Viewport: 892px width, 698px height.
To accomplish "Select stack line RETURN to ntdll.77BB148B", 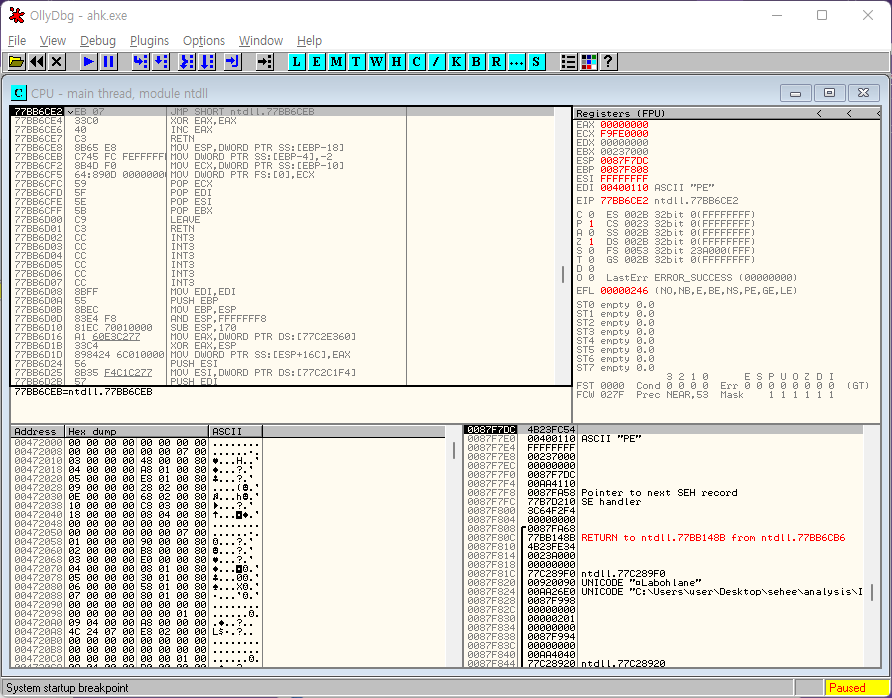I will [663, 538].
